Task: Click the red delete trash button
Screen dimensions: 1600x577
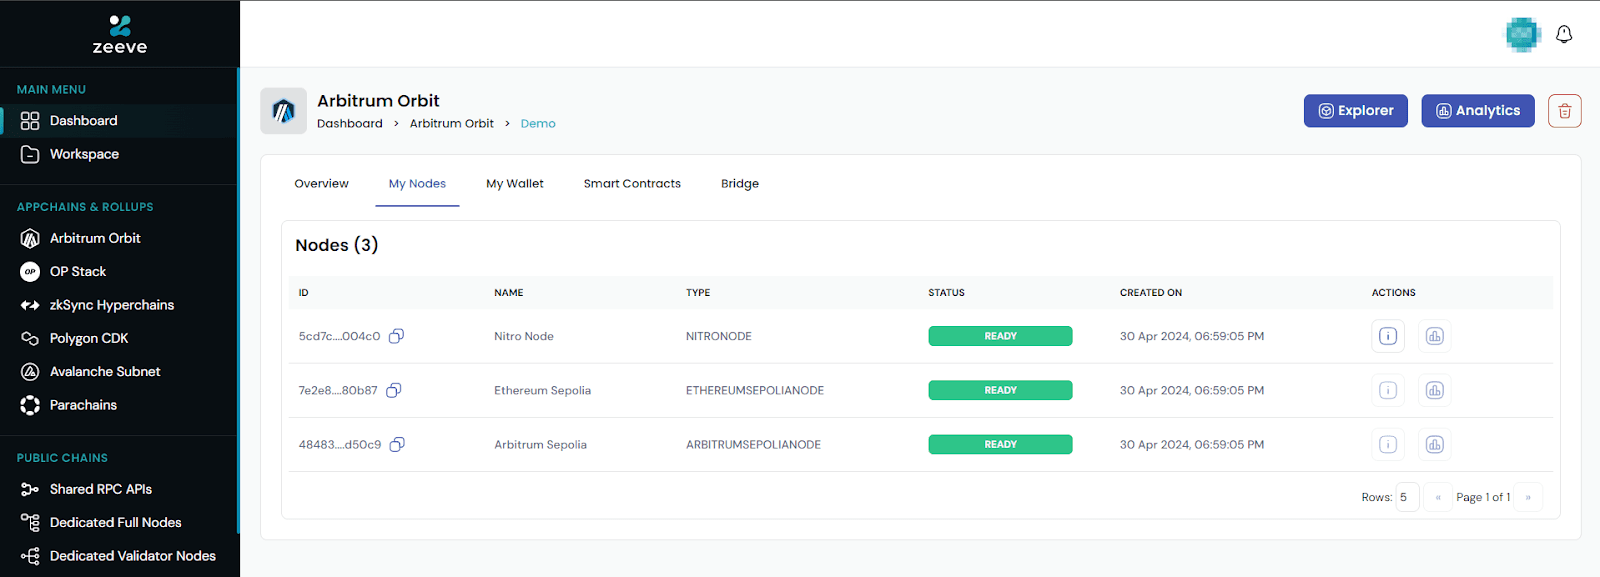Action: tap(1565, 111)
